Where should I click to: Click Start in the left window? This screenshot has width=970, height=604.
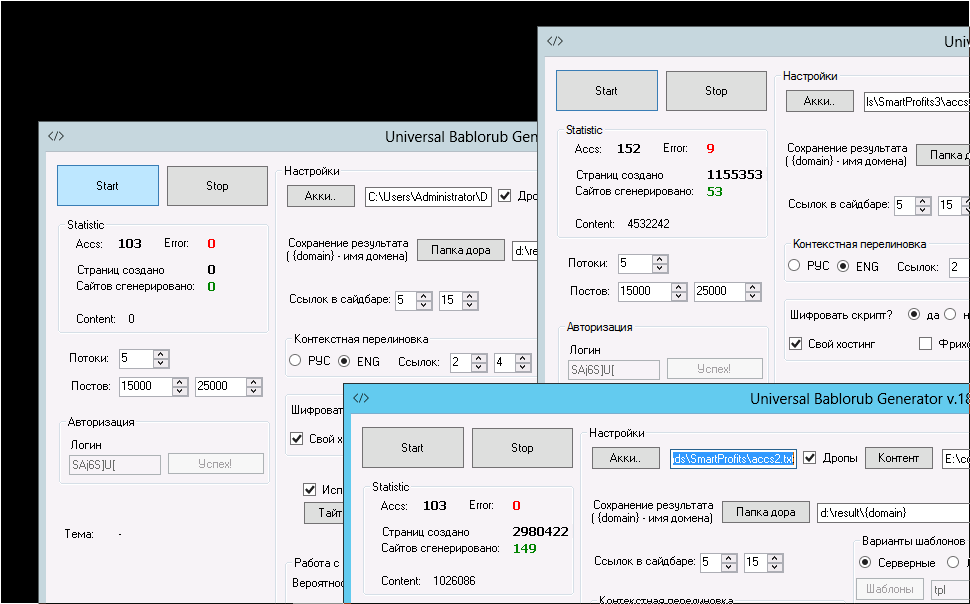tap(108, 186)
